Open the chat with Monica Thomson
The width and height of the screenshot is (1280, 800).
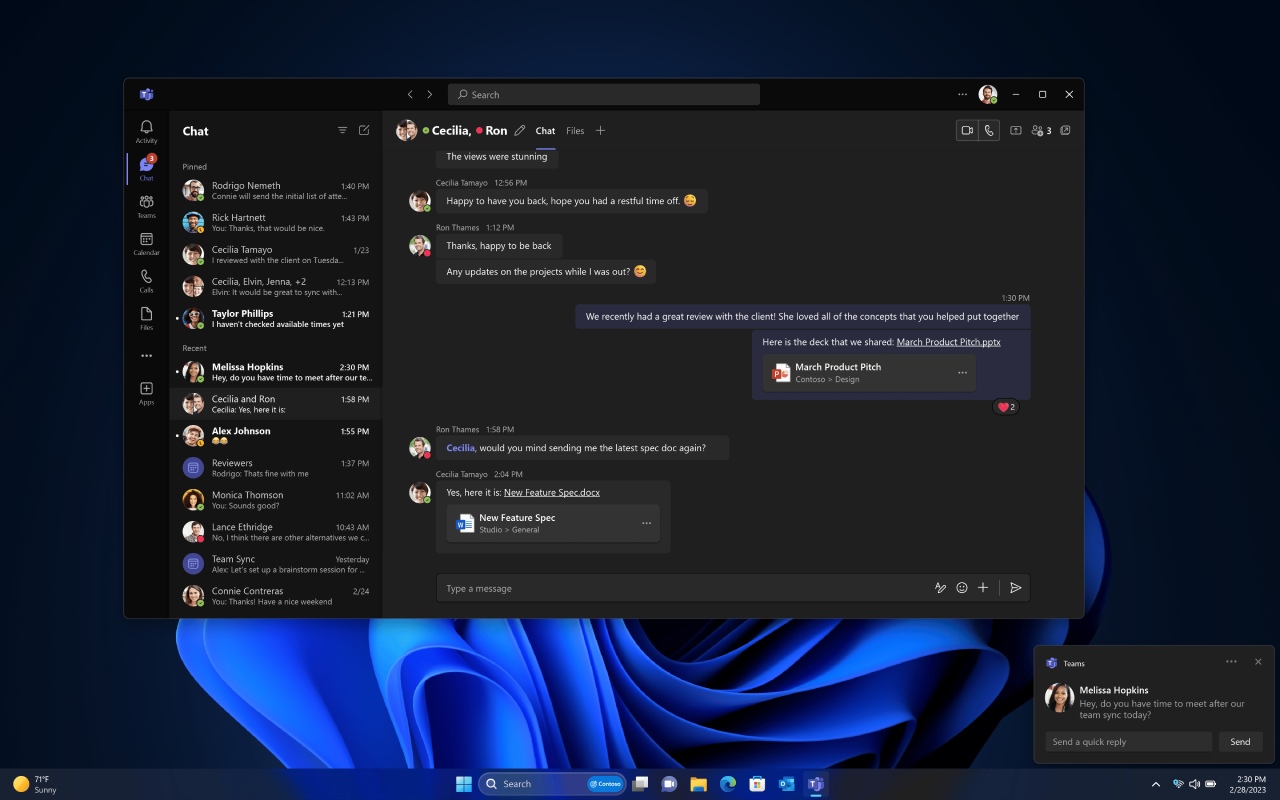click(275, 500)
